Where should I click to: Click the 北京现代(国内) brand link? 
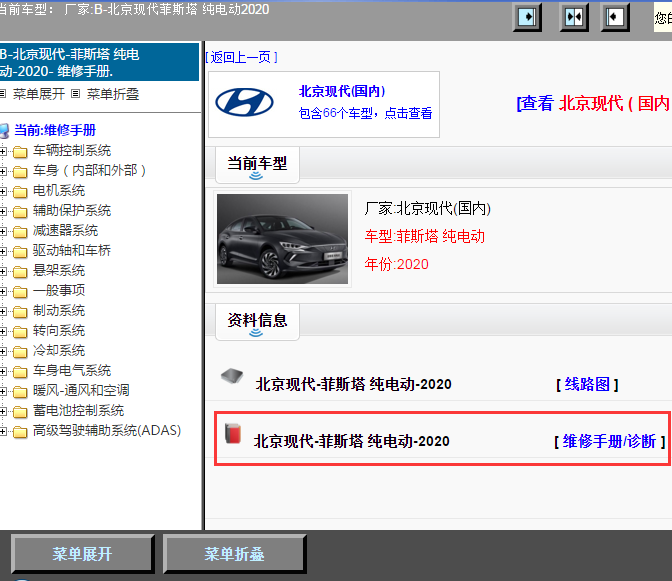(x=342, y=91)
